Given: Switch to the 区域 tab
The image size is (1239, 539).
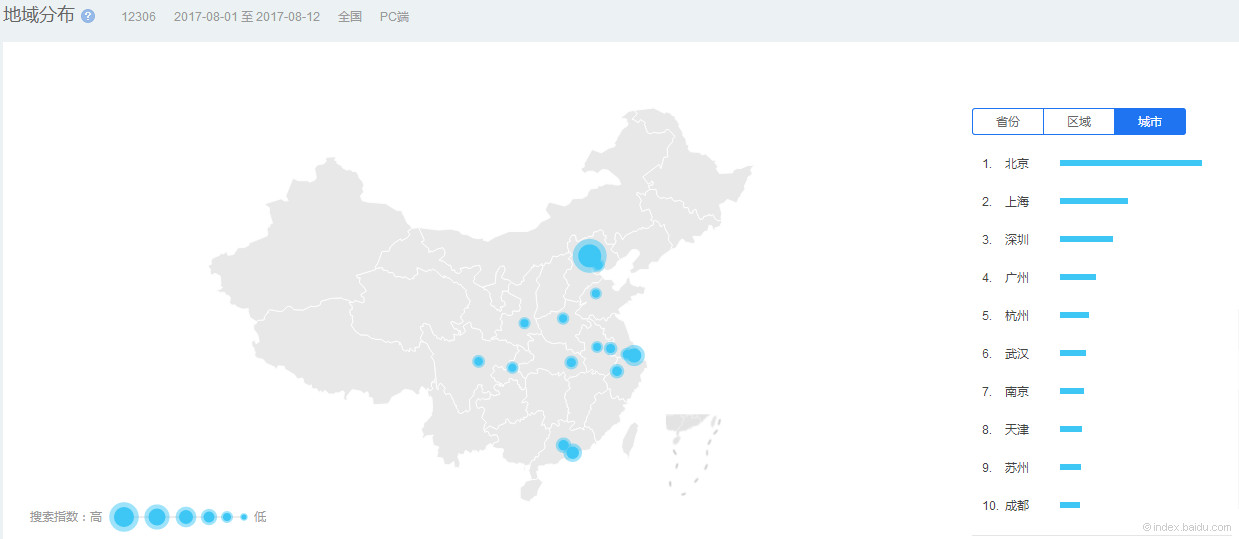Looking at the screenshot, I should pyautogui.click(x=1079, y=122).
